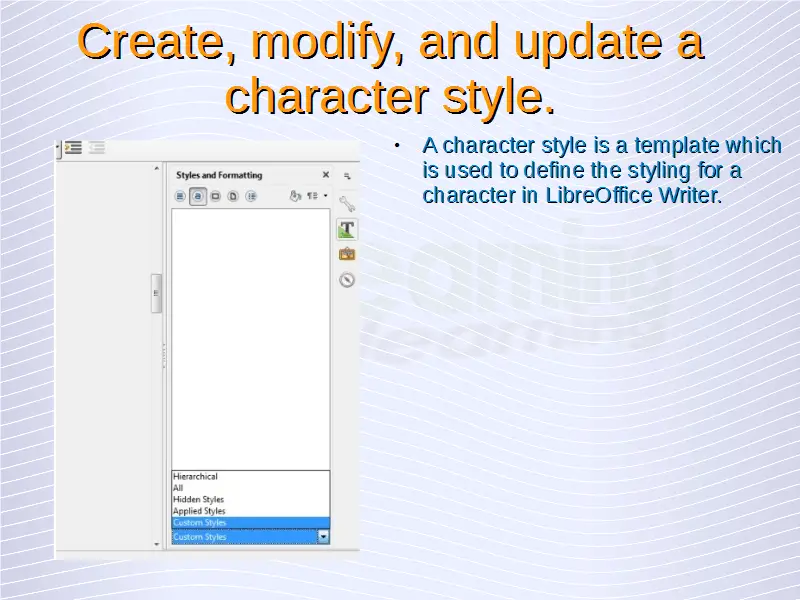Close the Styles and Formatting panel
The width and height of the screenshot is (800, 600).
point(325,174)
